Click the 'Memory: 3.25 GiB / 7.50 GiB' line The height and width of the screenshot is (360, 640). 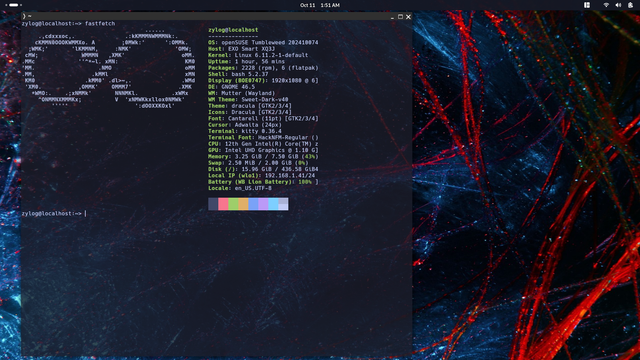(263, 157)
